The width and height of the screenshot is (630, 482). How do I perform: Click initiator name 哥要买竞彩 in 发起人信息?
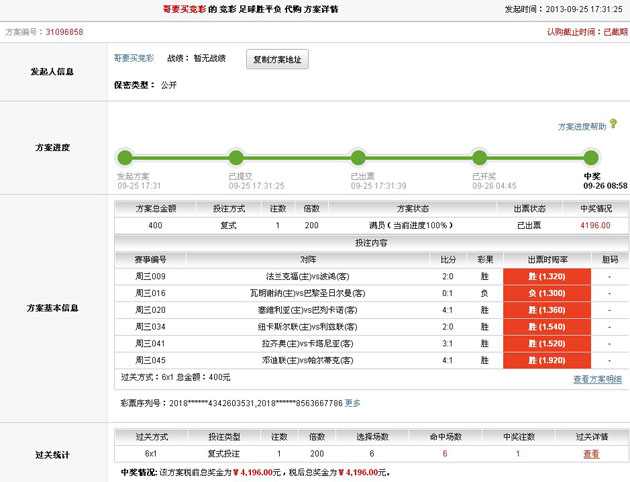pos(134,59)
